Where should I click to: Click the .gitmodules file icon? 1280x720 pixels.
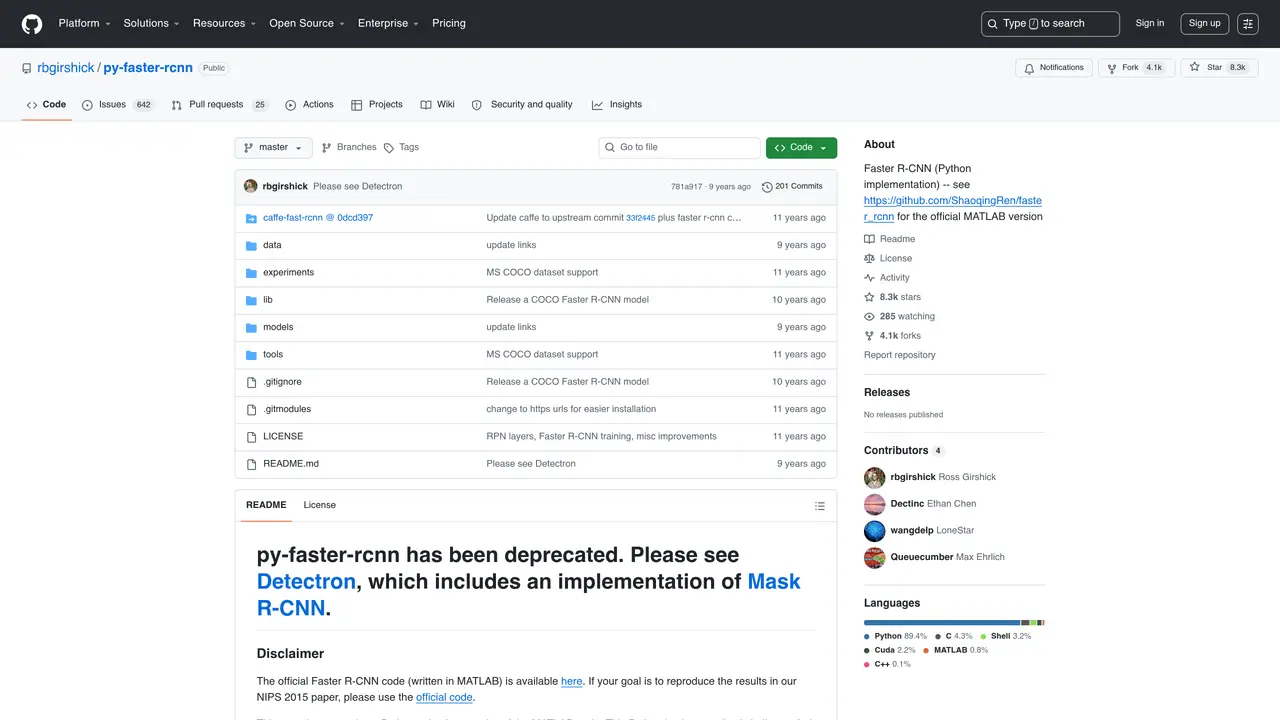[x=252, y=409]
